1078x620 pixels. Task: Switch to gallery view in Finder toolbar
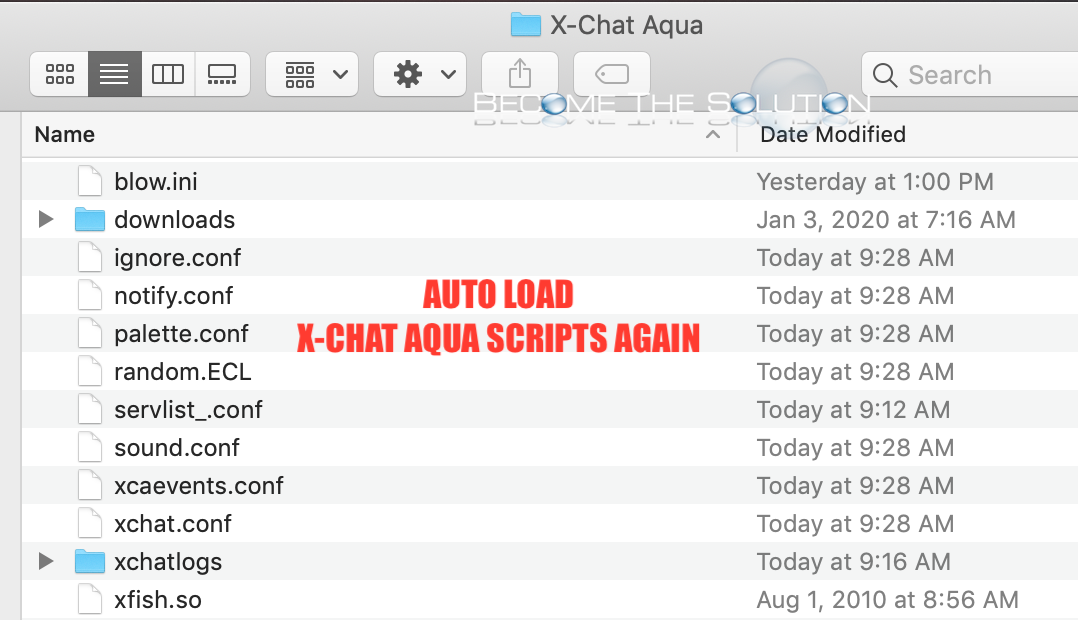(x=222, y=74)
